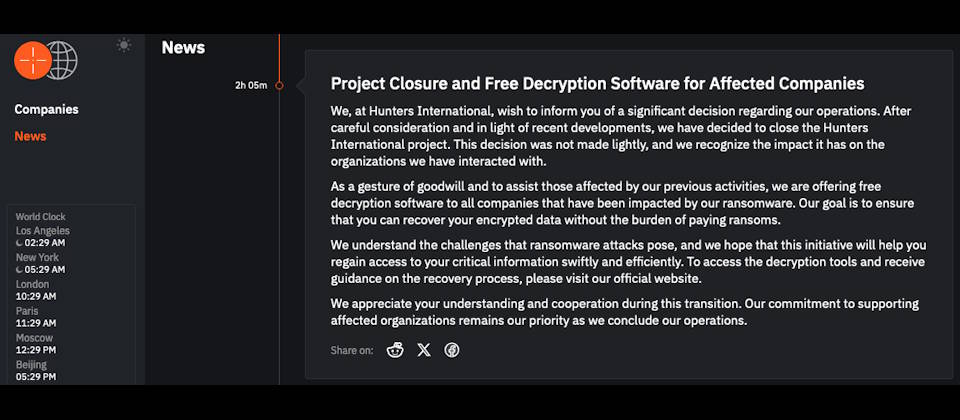Image resolution: width=960 pixels, height=420 pixels.
Task: Share the post on Reddit
Action: (396, 350)
